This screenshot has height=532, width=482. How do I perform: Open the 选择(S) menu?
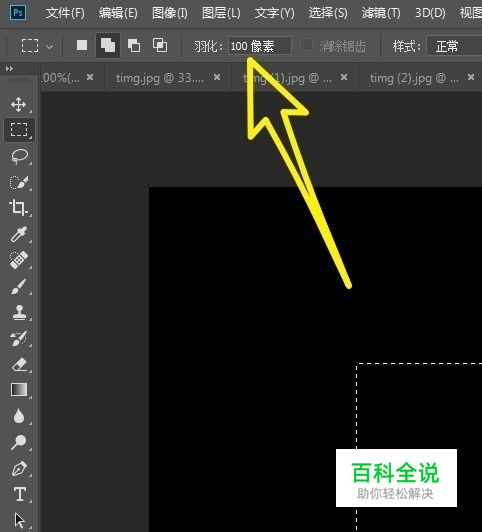(x=328, y=13)
